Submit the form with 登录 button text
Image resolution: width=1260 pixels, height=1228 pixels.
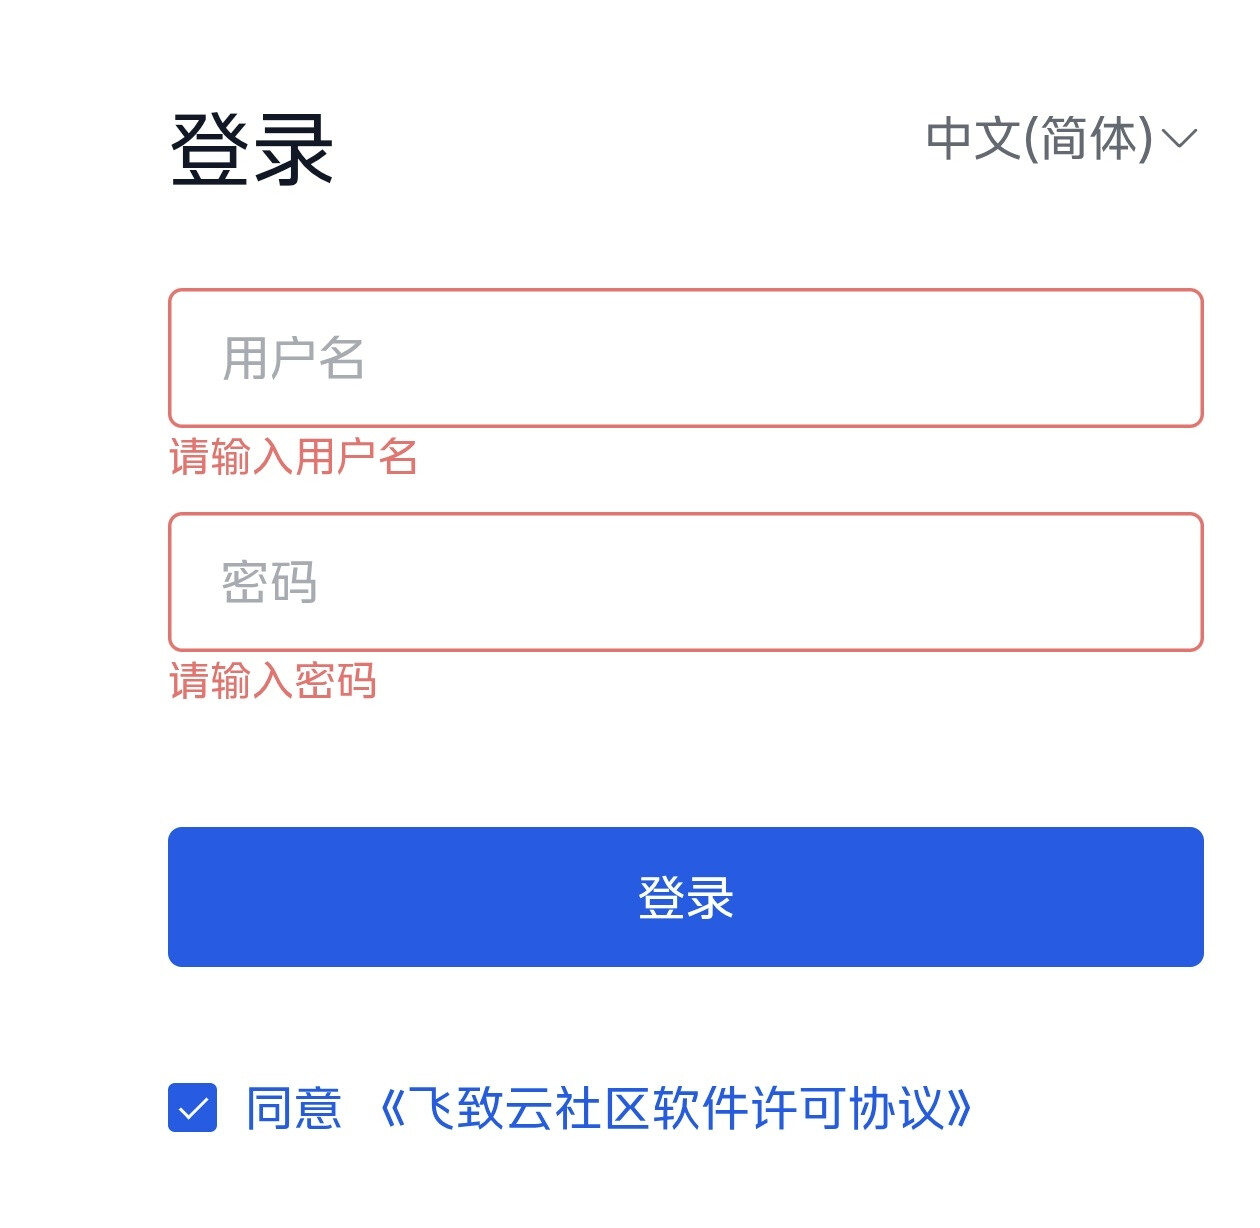click(686, 897)
